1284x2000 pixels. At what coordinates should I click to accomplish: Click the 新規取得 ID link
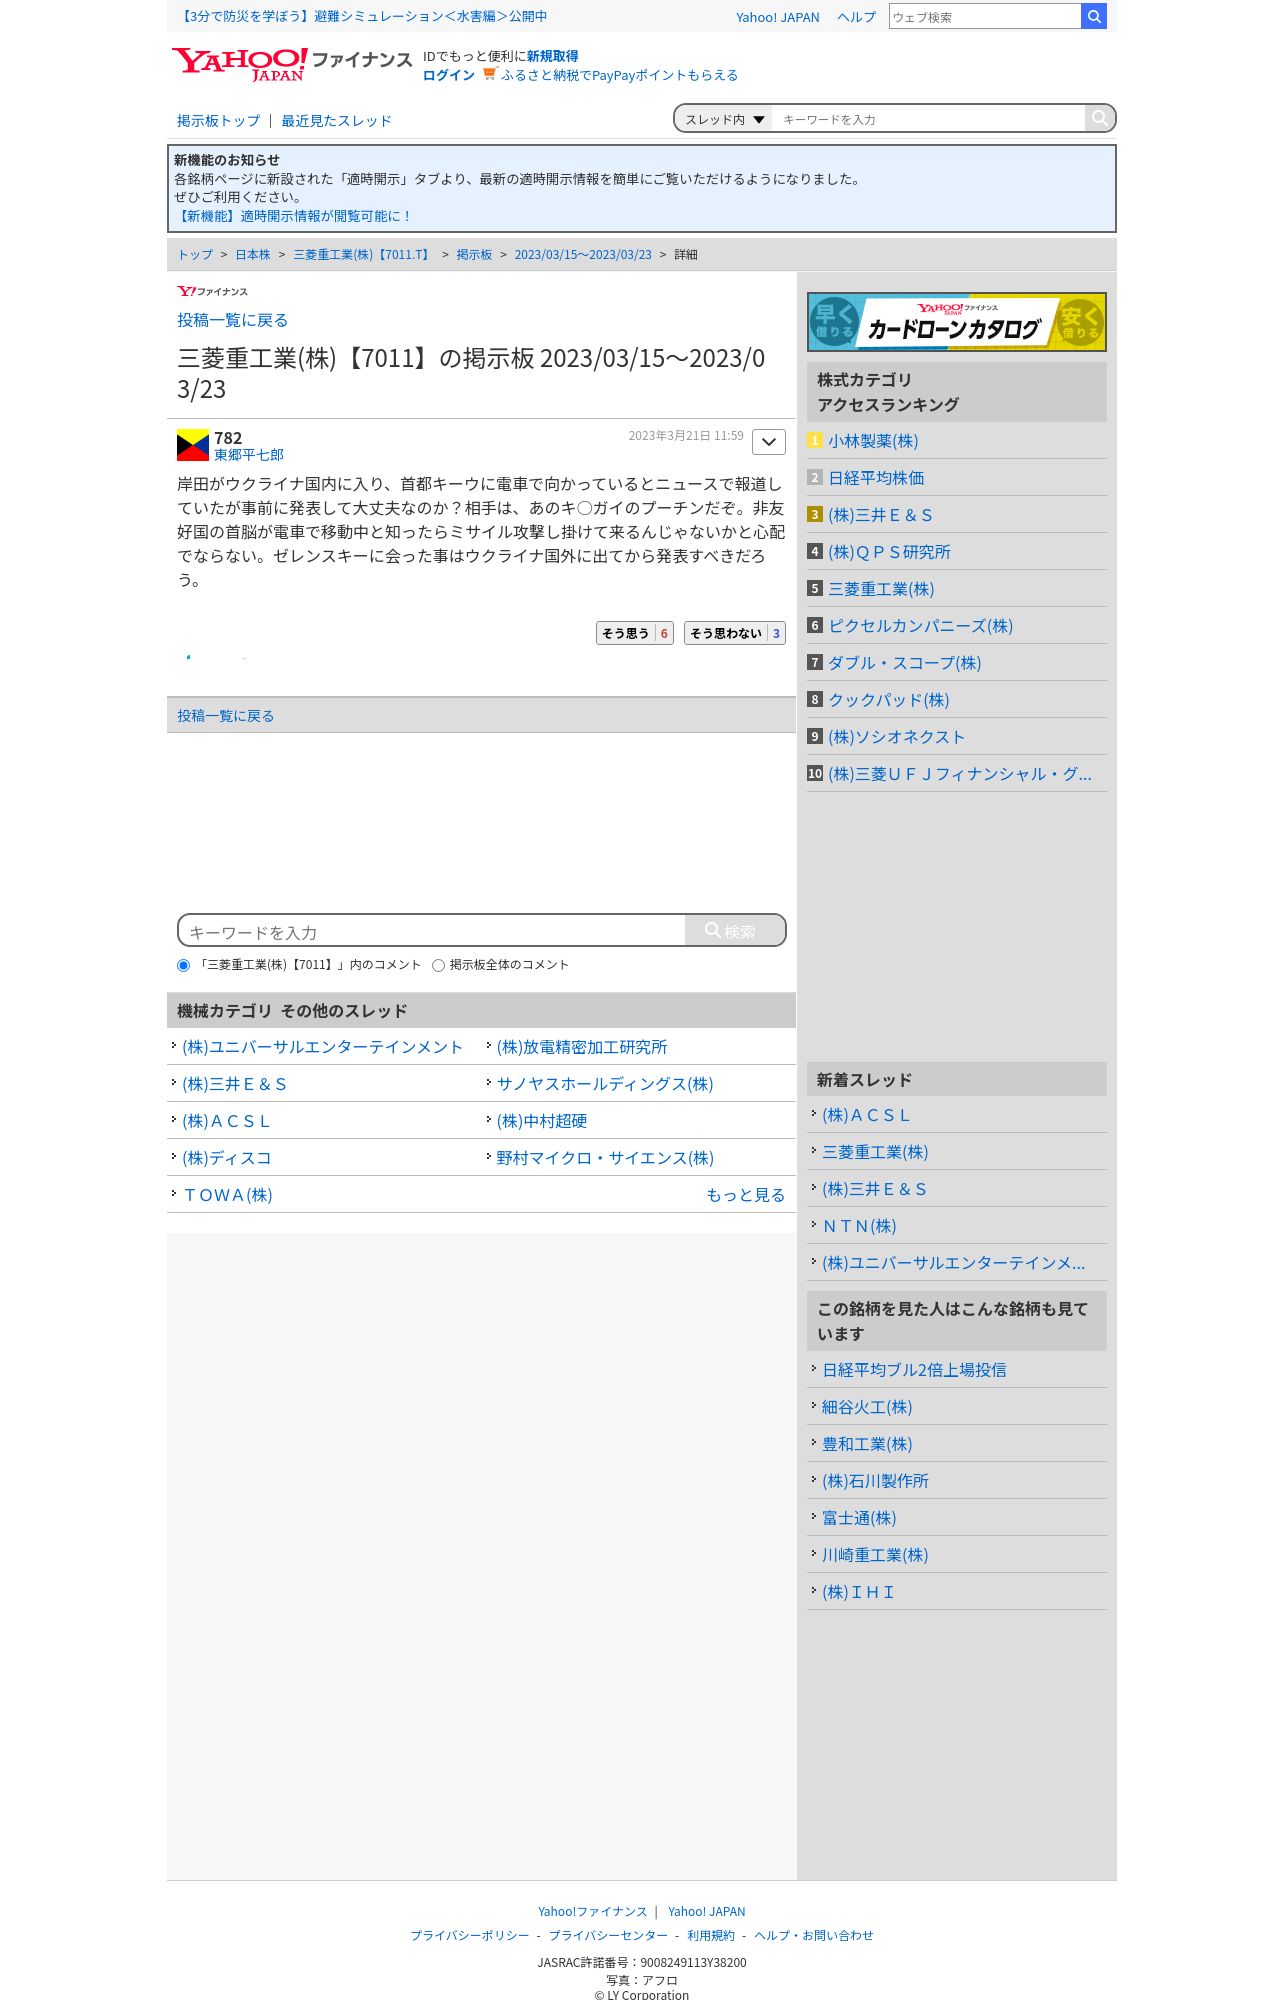click(x=552, y=56)
